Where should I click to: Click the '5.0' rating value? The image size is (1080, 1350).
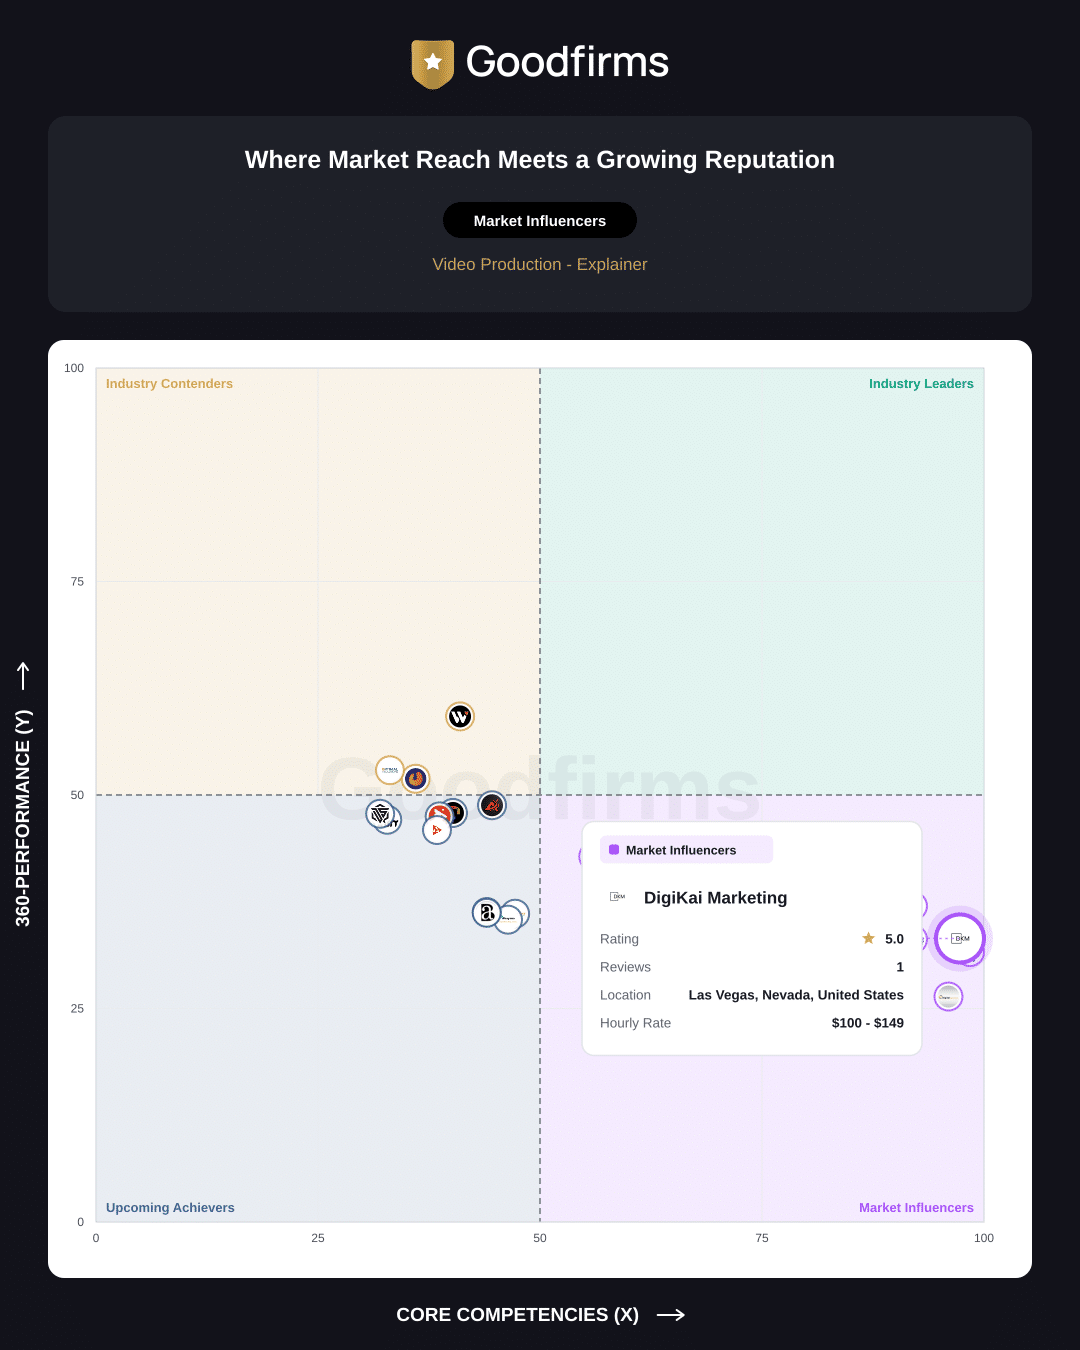click(894, 939)
